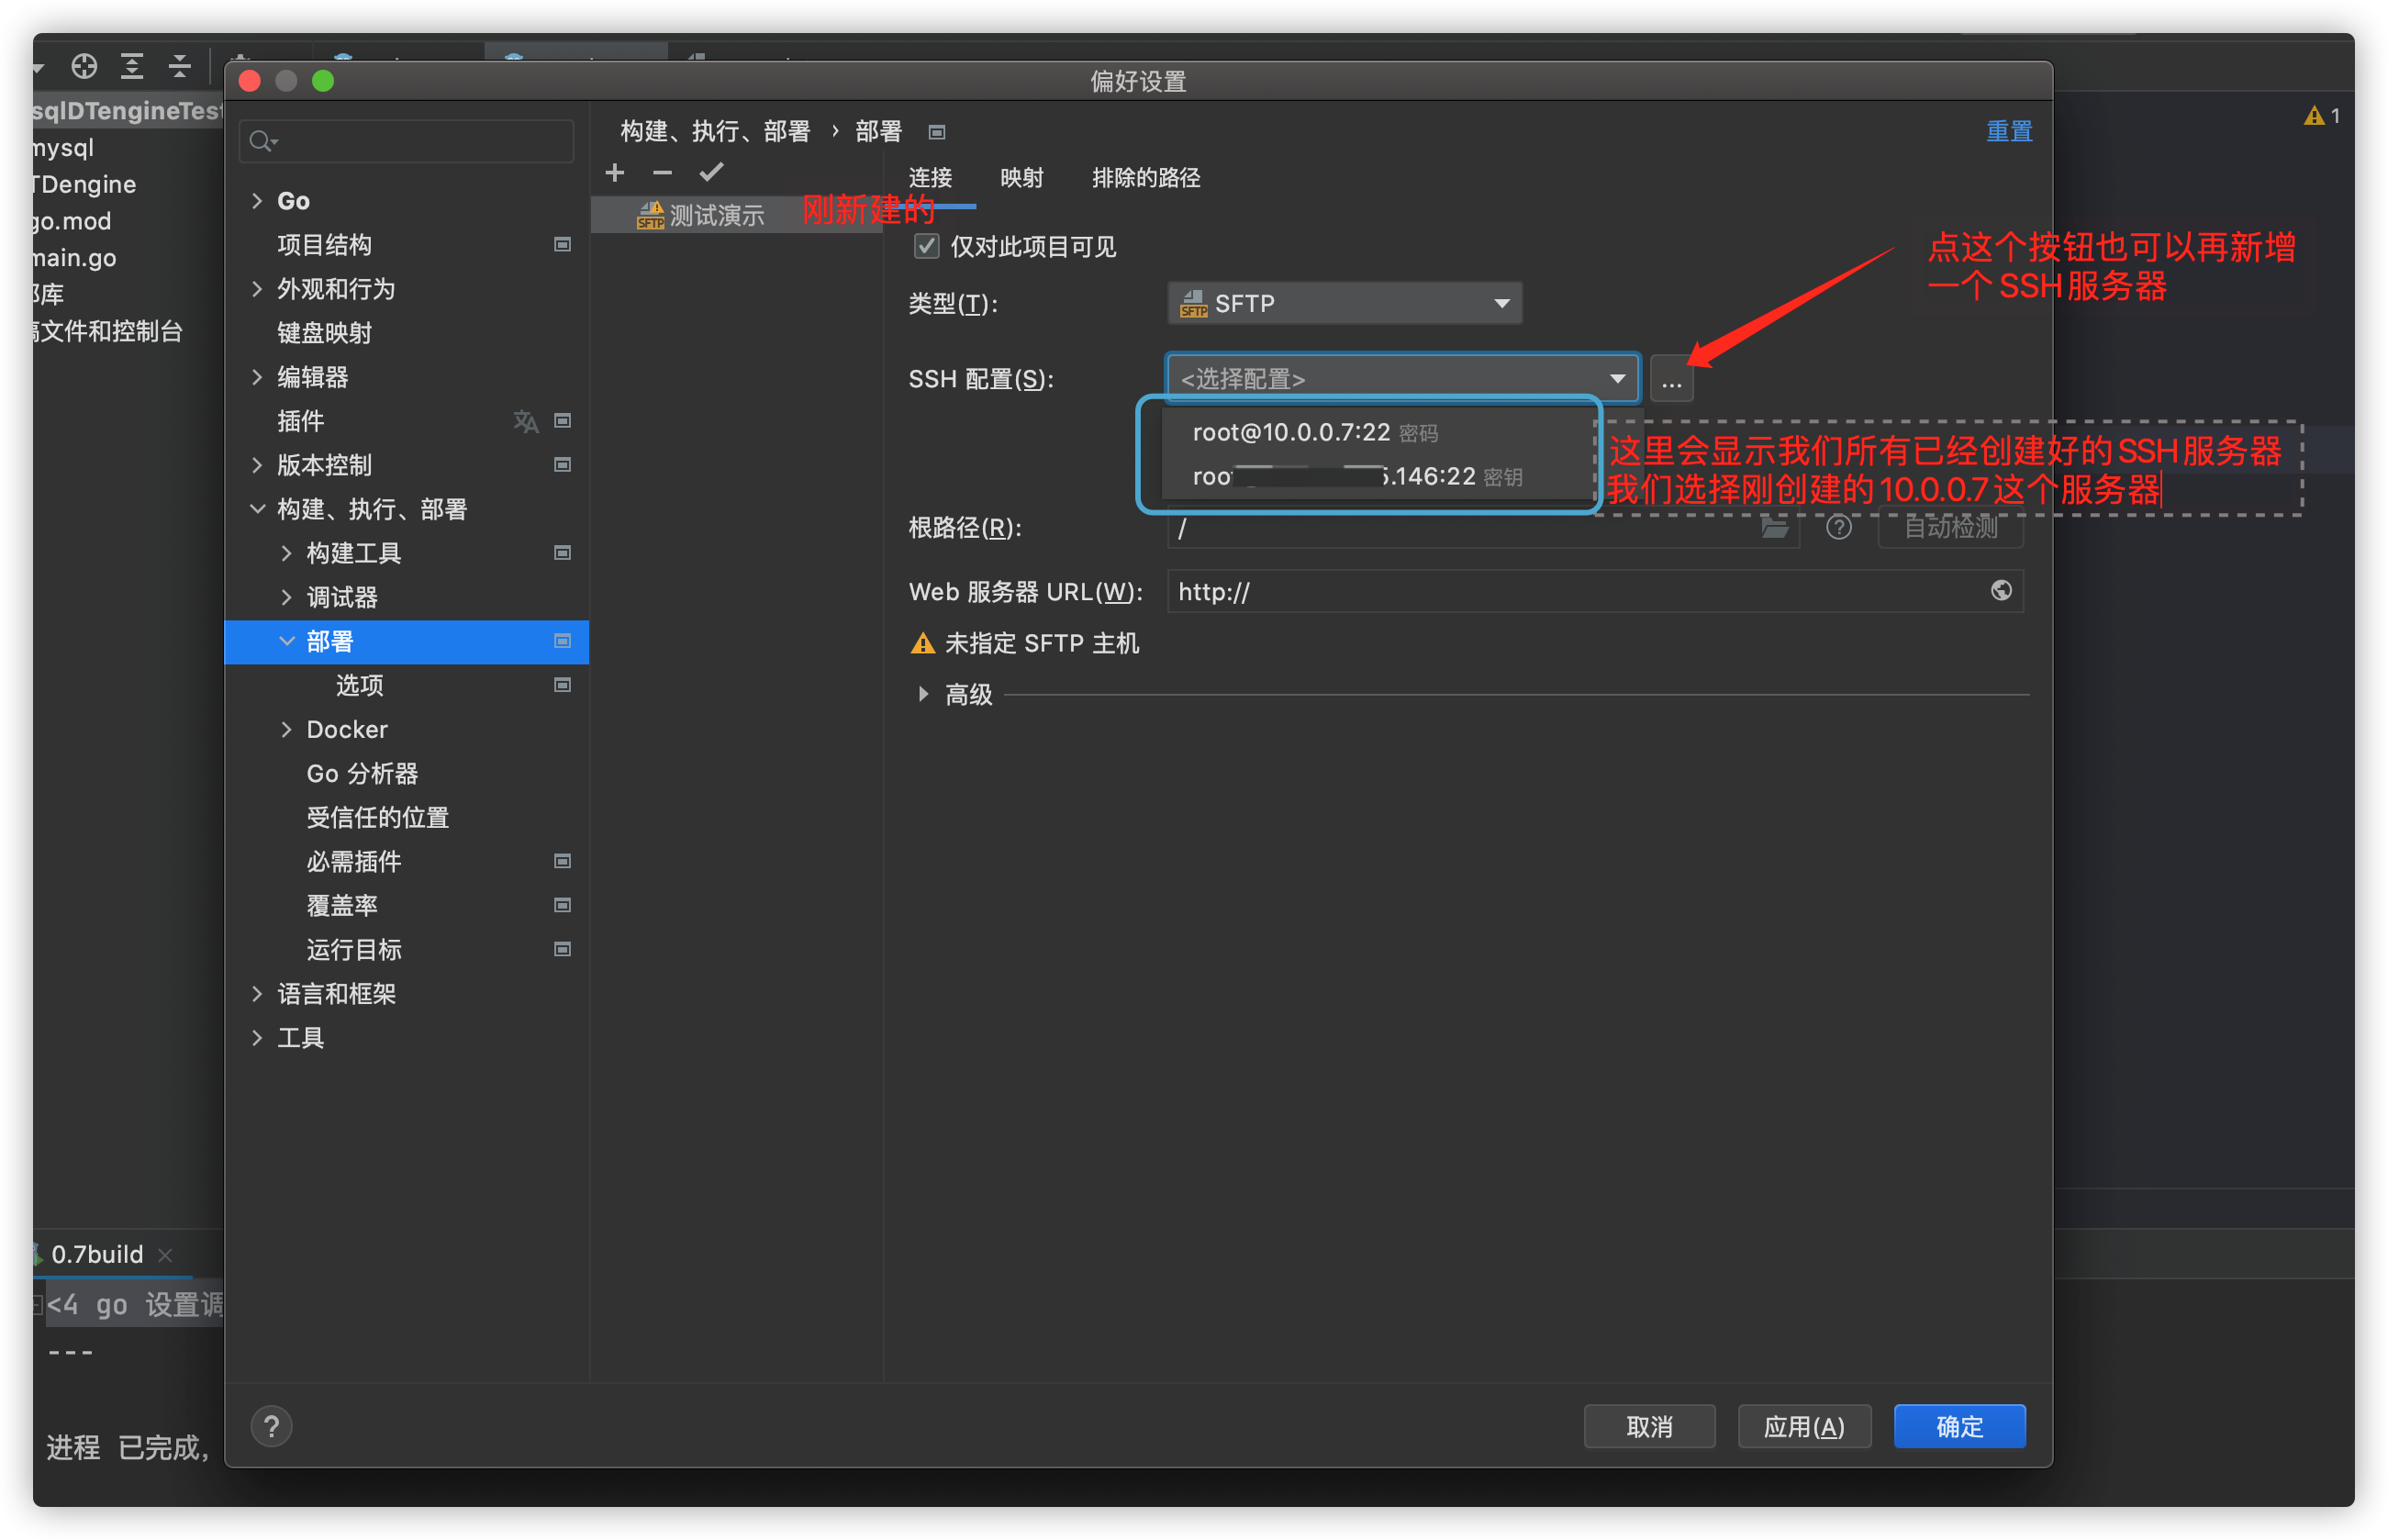Toggle '仅对此项目可见' checkbox
Viewport: 2388px width, 1540px height.
coord(927,247)
